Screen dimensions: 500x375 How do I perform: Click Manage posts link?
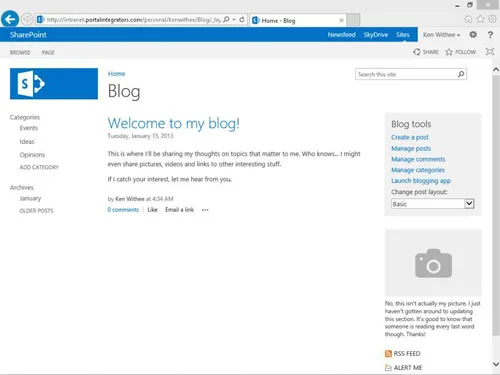(411, 148)
